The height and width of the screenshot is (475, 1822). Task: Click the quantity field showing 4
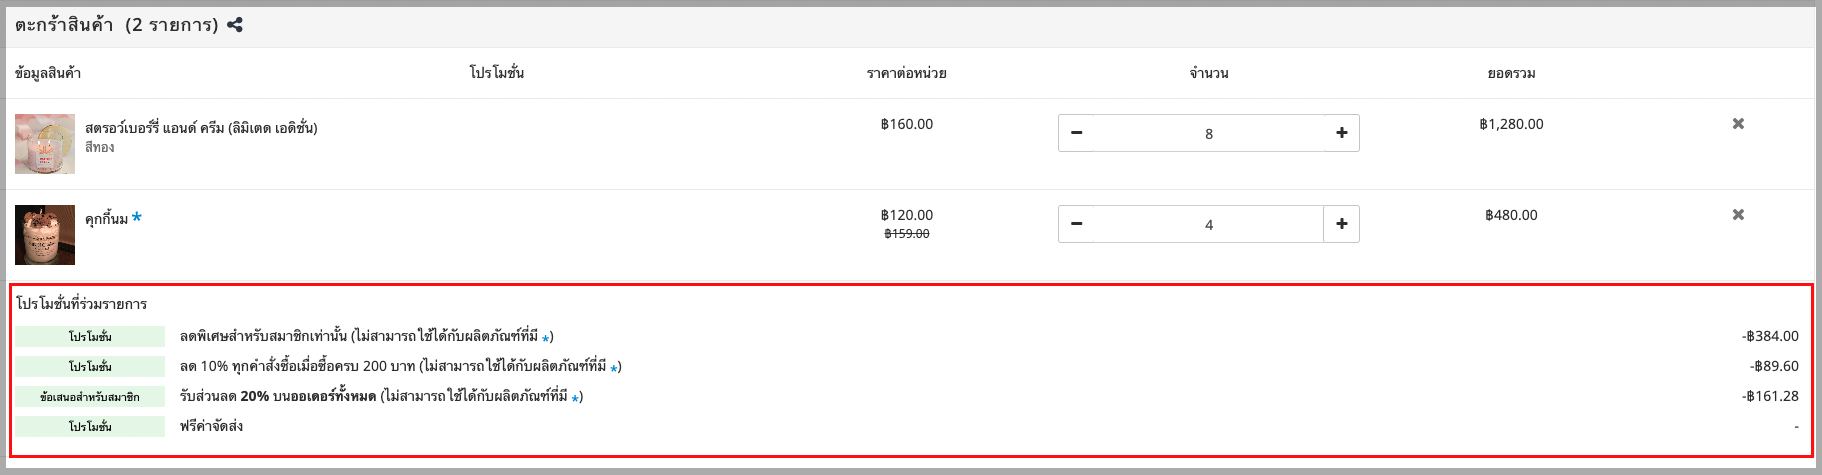tap(1209, 224)
